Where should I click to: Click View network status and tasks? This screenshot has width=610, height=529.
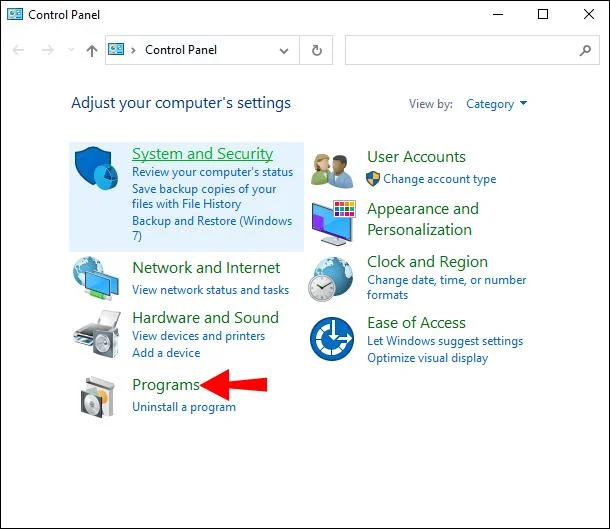(210, 290)
